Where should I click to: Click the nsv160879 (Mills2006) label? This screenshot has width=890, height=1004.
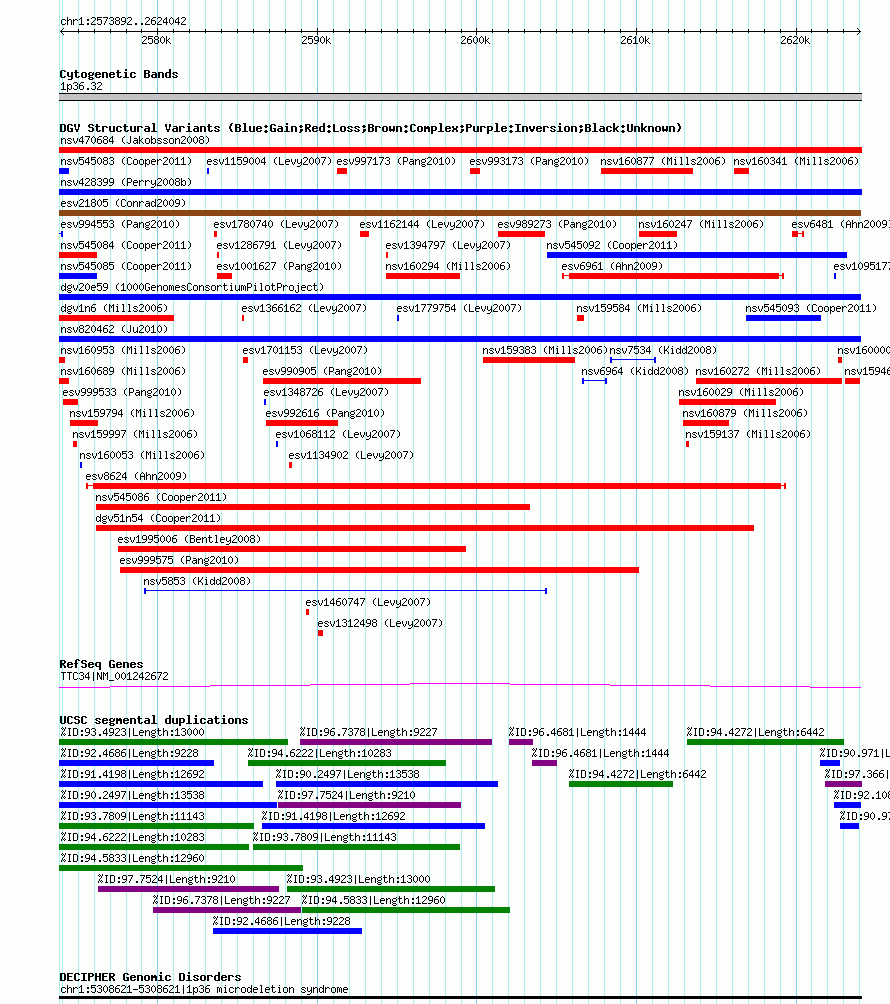click(745, 413)
